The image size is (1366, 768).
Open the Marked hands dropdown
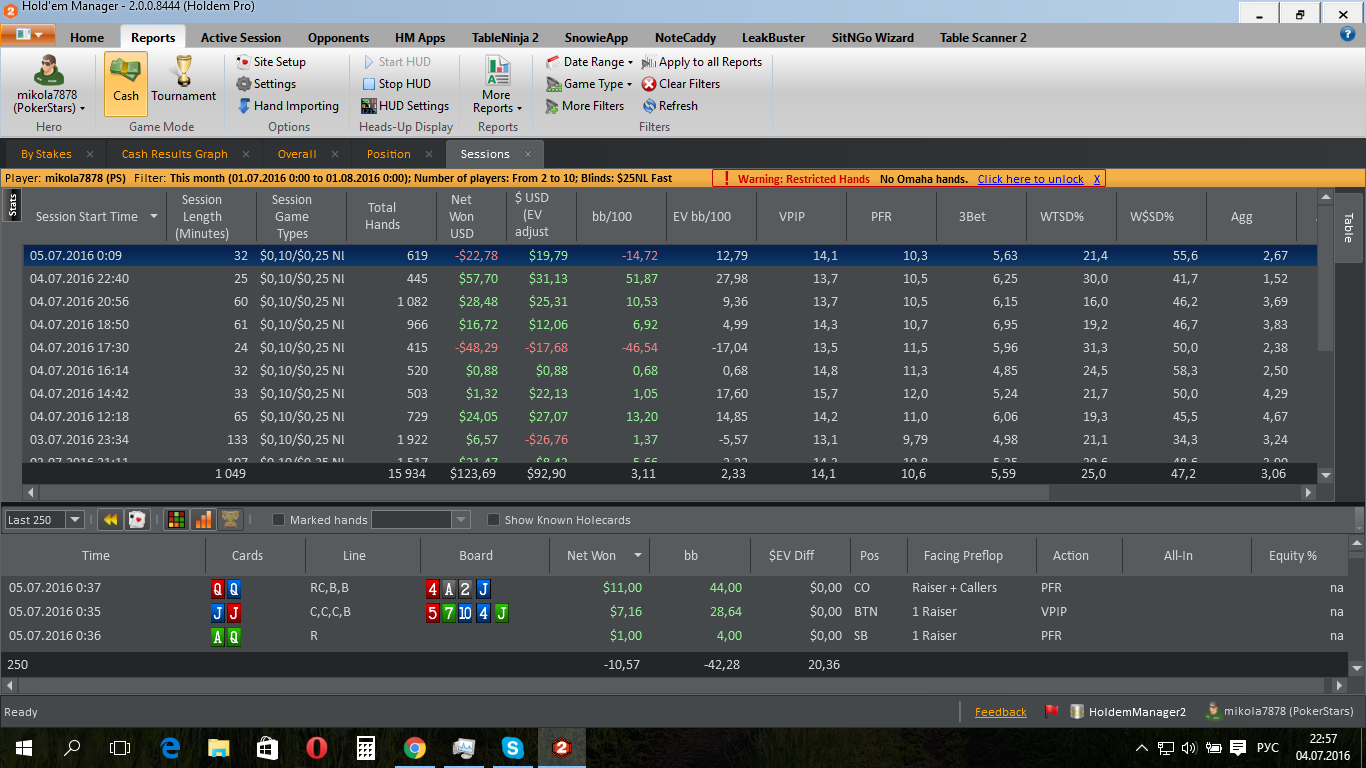461,520
